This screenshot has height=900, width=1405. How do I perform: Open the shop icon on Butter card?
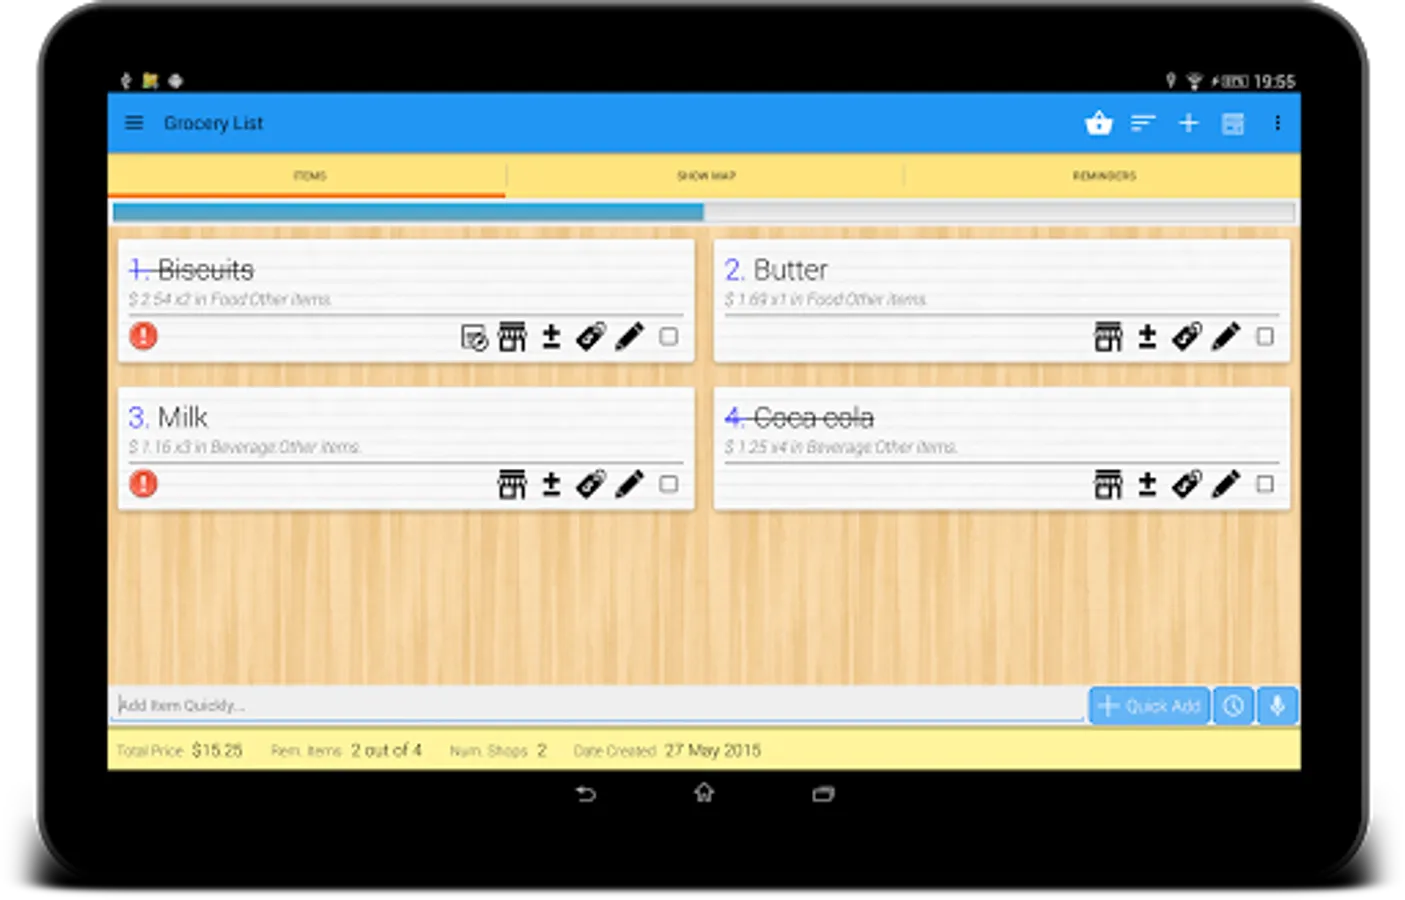[1108, 337]
